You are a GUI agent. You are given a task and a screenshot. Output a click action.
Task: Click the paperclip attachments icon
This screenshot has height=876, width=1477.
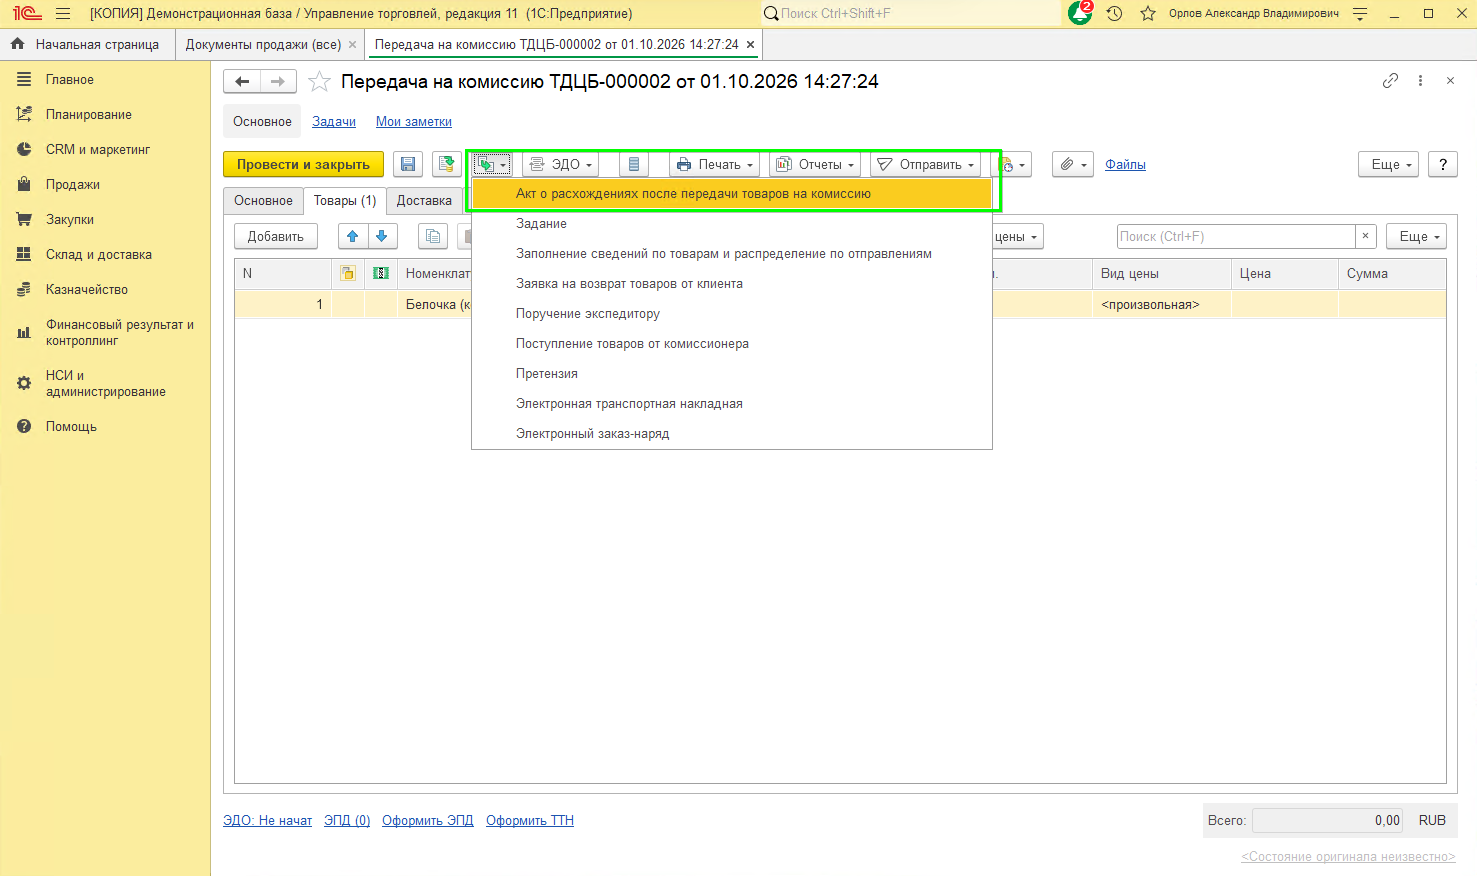(x=1072, y=165)
